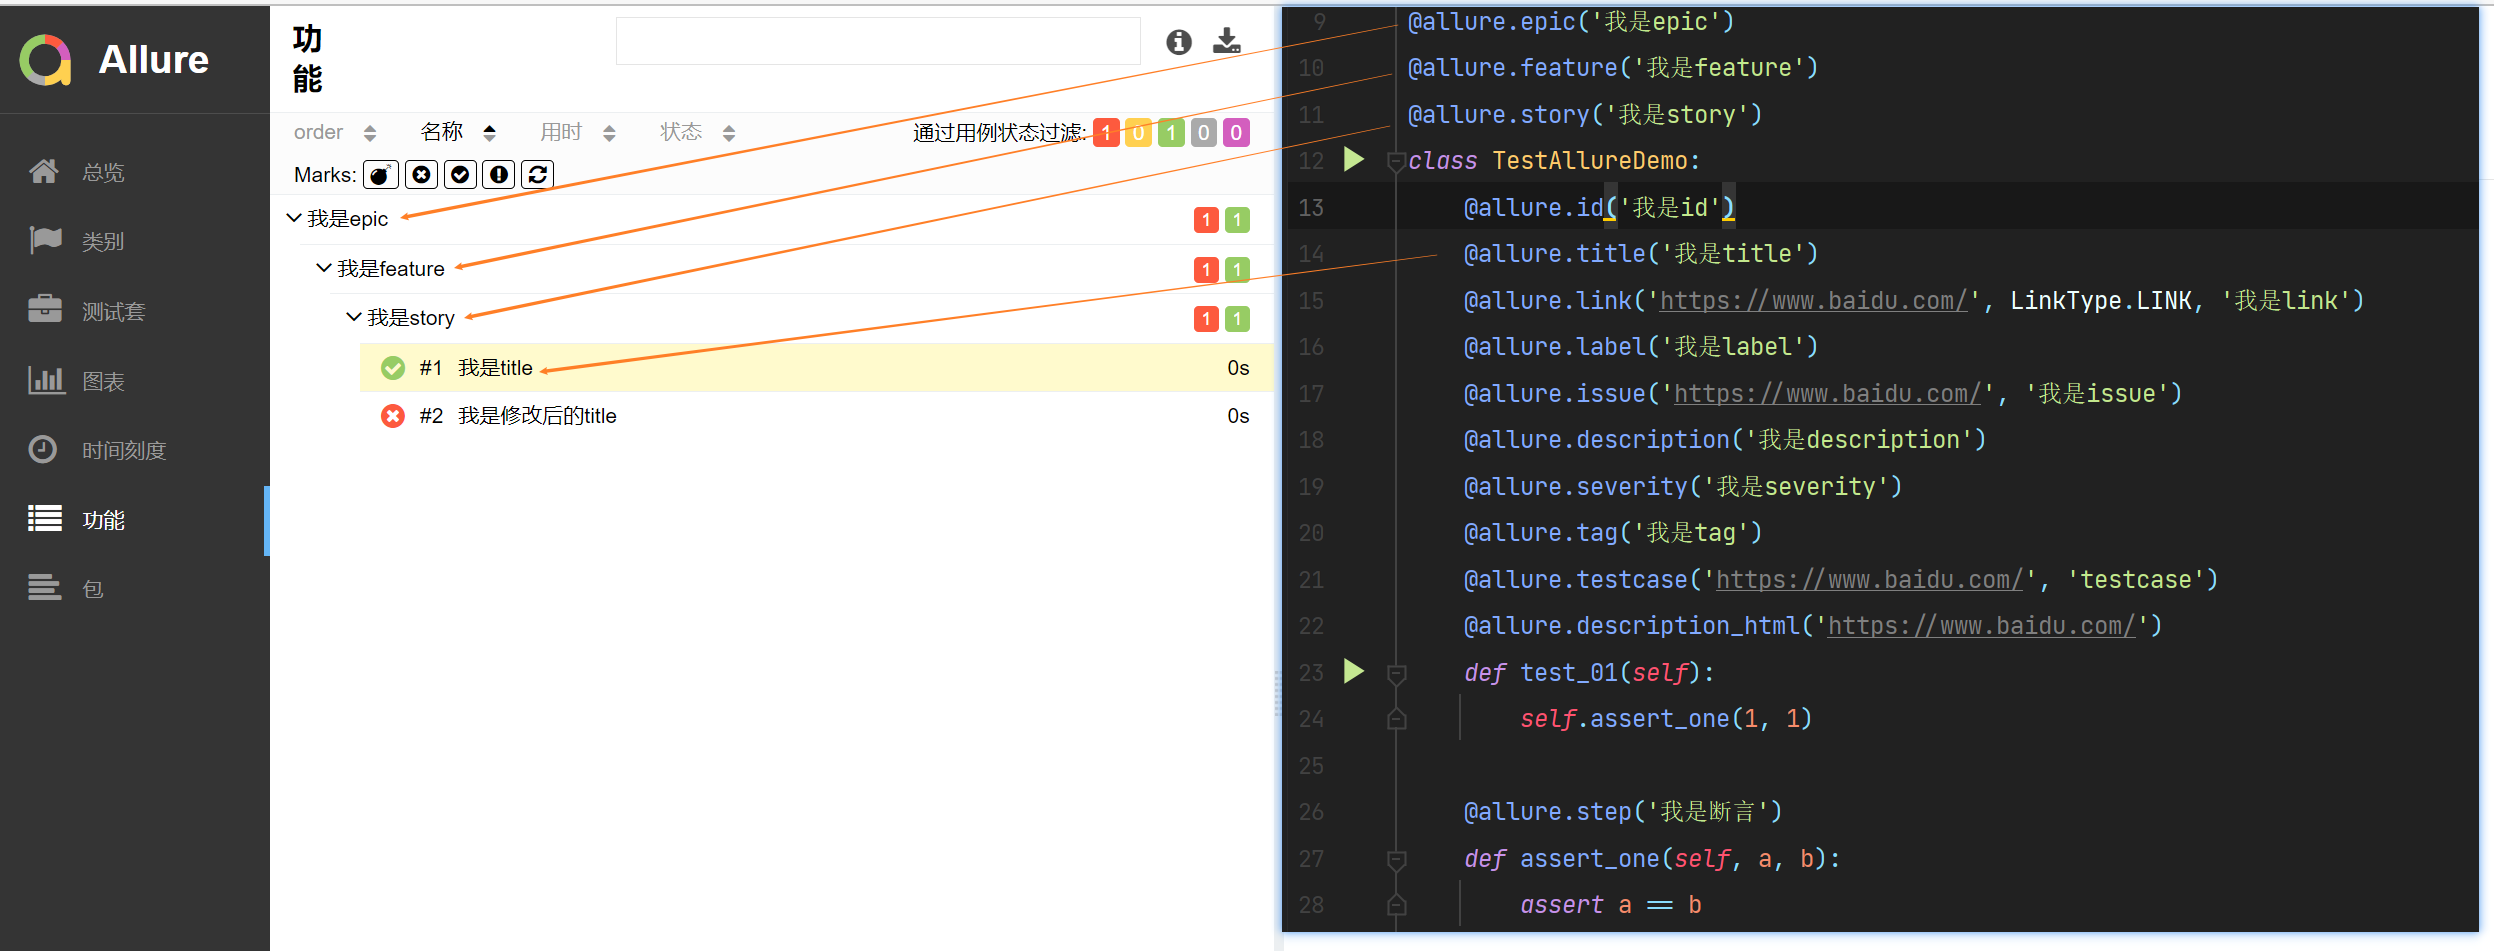Viewport: 2494px width, 951px height.
Task: Click the red failed status filter badge
Action: (1106, 132)
